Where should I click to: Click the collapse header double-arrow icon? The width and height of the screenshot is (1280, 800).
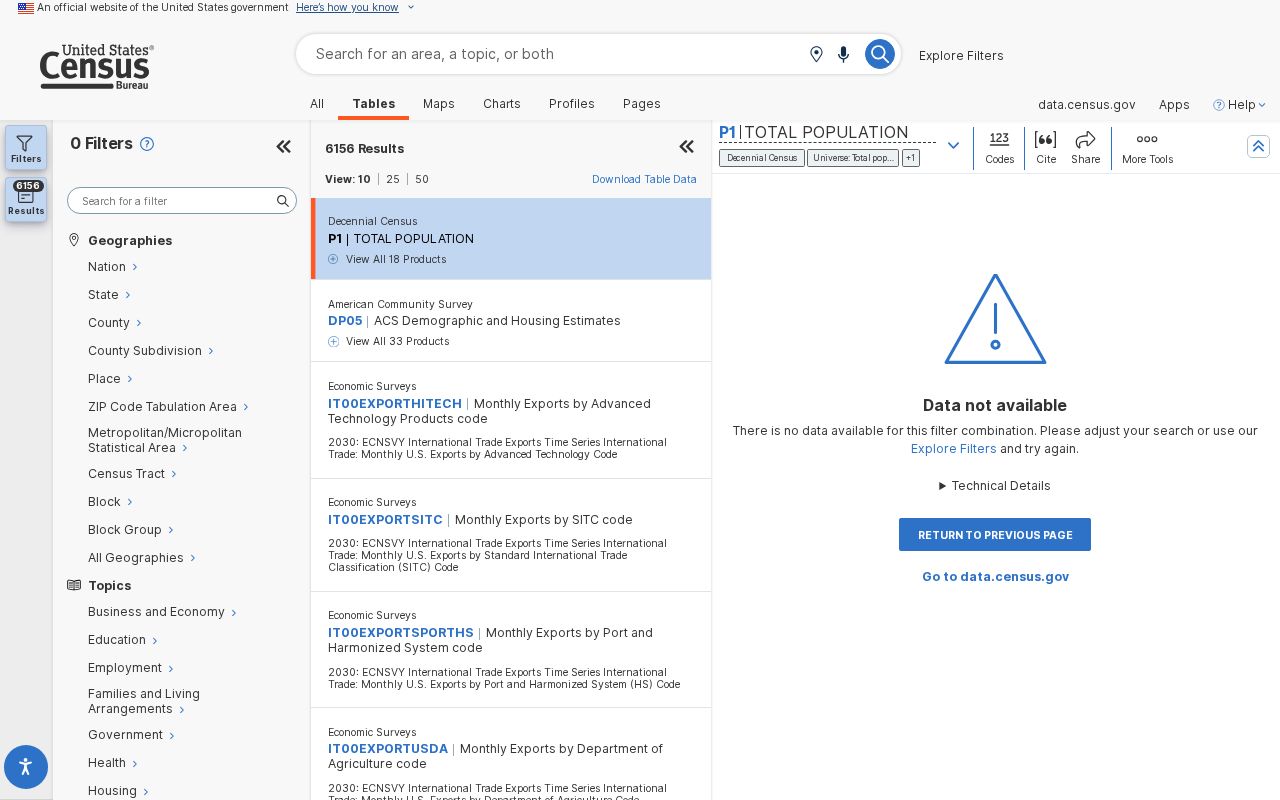click(1258, 146)
